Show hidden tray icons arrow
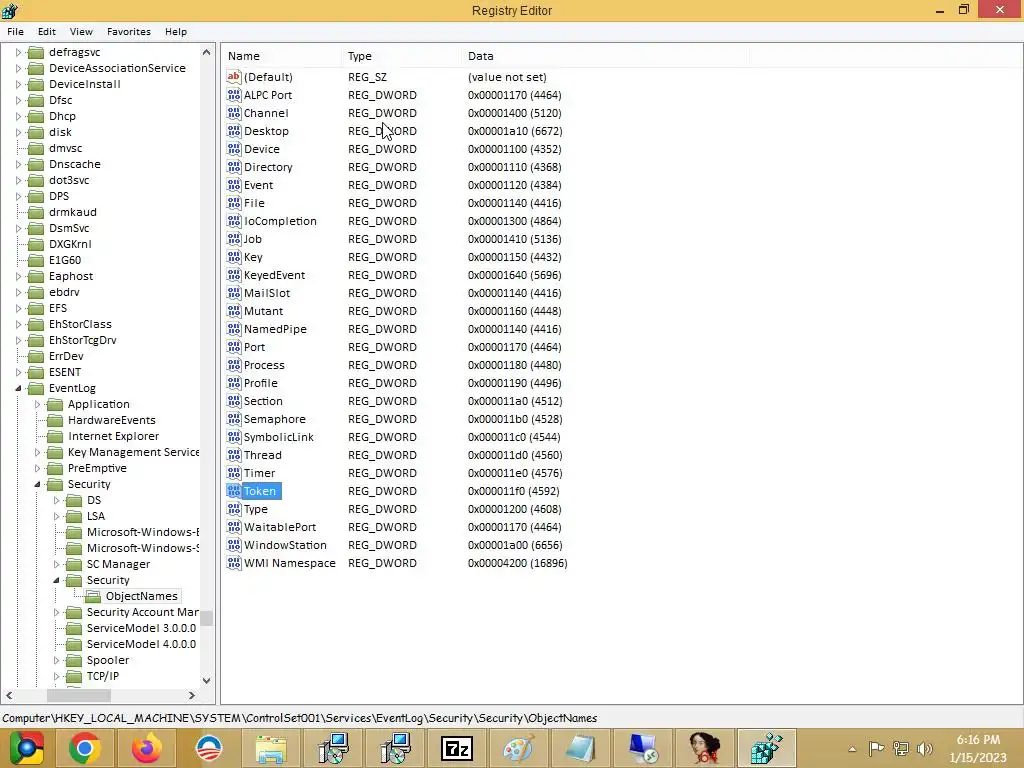This screenshot has width=1024, height=768. (852, 749)
